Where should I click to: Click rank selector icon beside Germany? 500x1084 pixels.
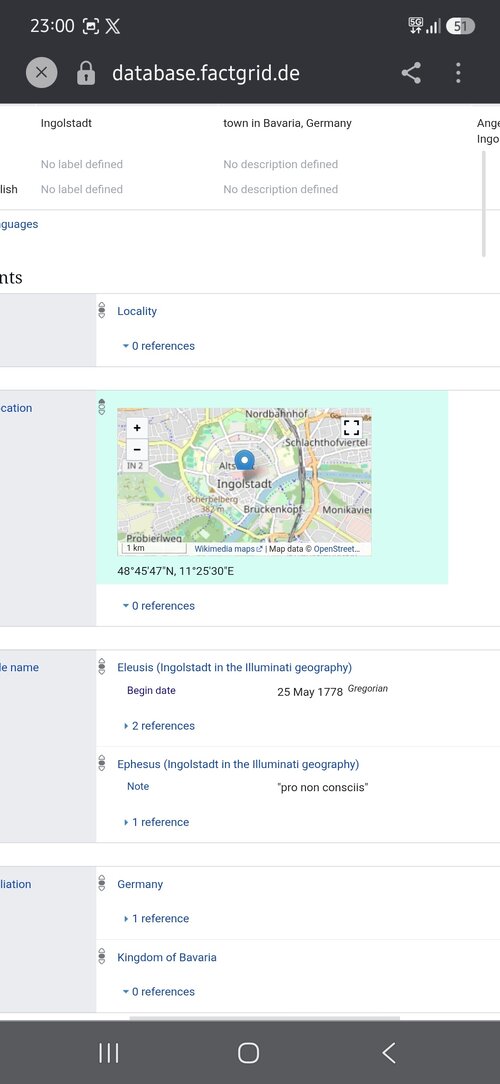[x=102, y=884]
